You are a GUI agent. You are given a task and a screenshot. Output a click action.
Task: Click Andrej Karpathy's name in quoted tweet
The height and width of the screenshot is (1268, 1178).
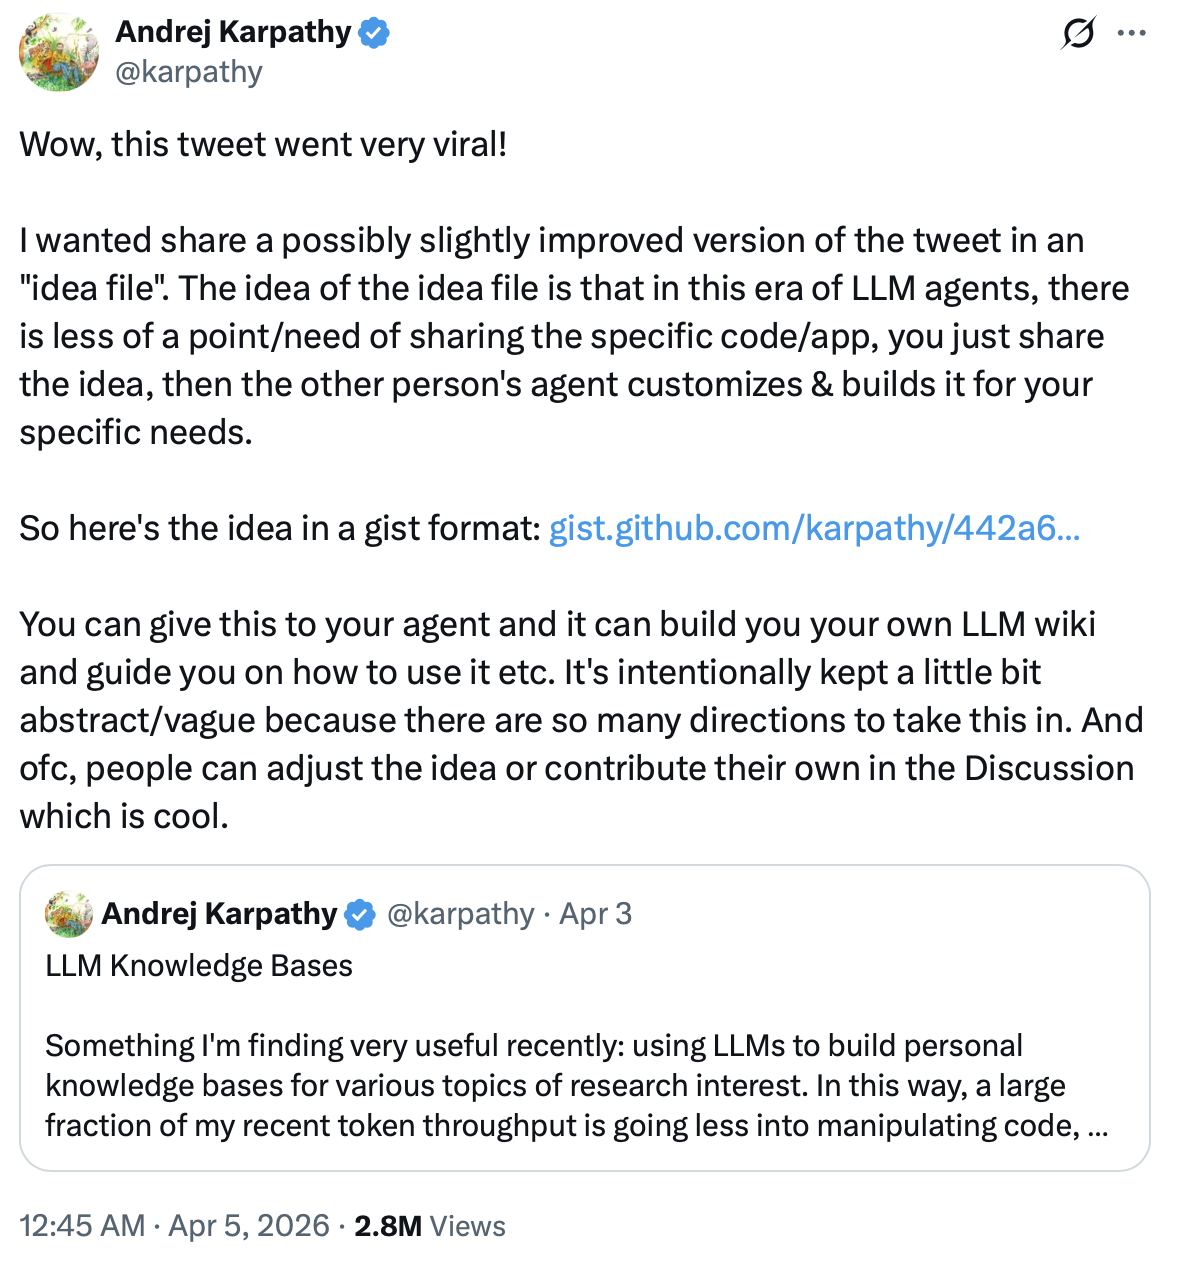click(219, 913)
